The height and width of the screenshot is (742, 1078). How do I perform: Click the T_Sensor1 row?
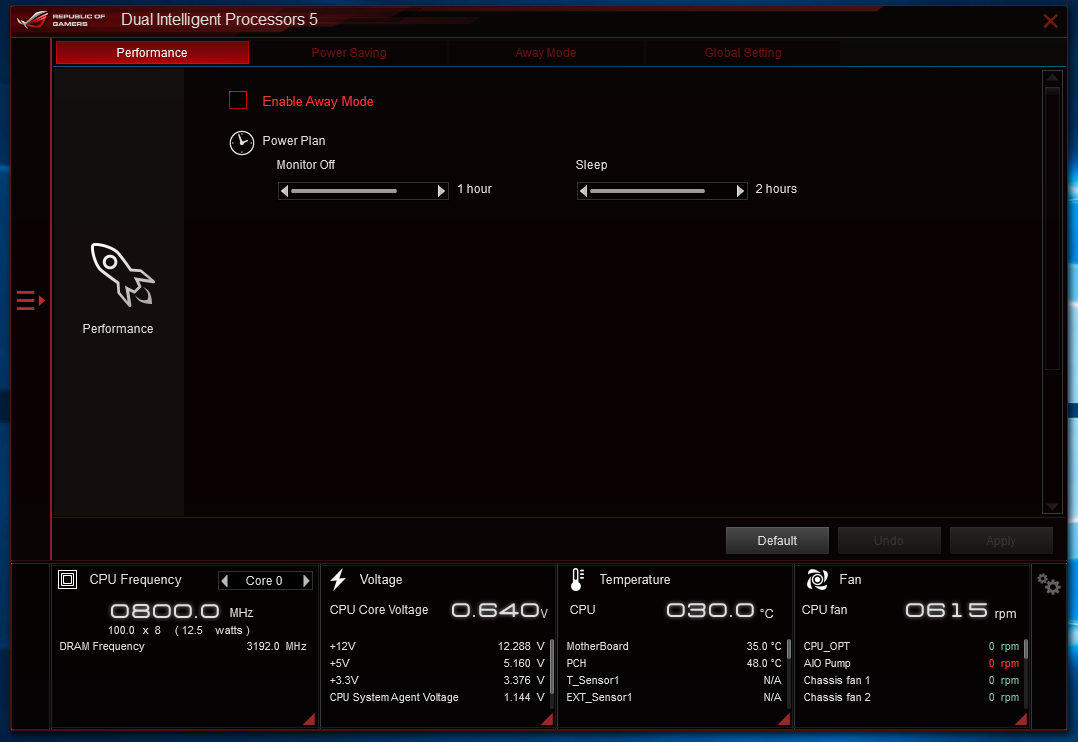coord(674,680)
